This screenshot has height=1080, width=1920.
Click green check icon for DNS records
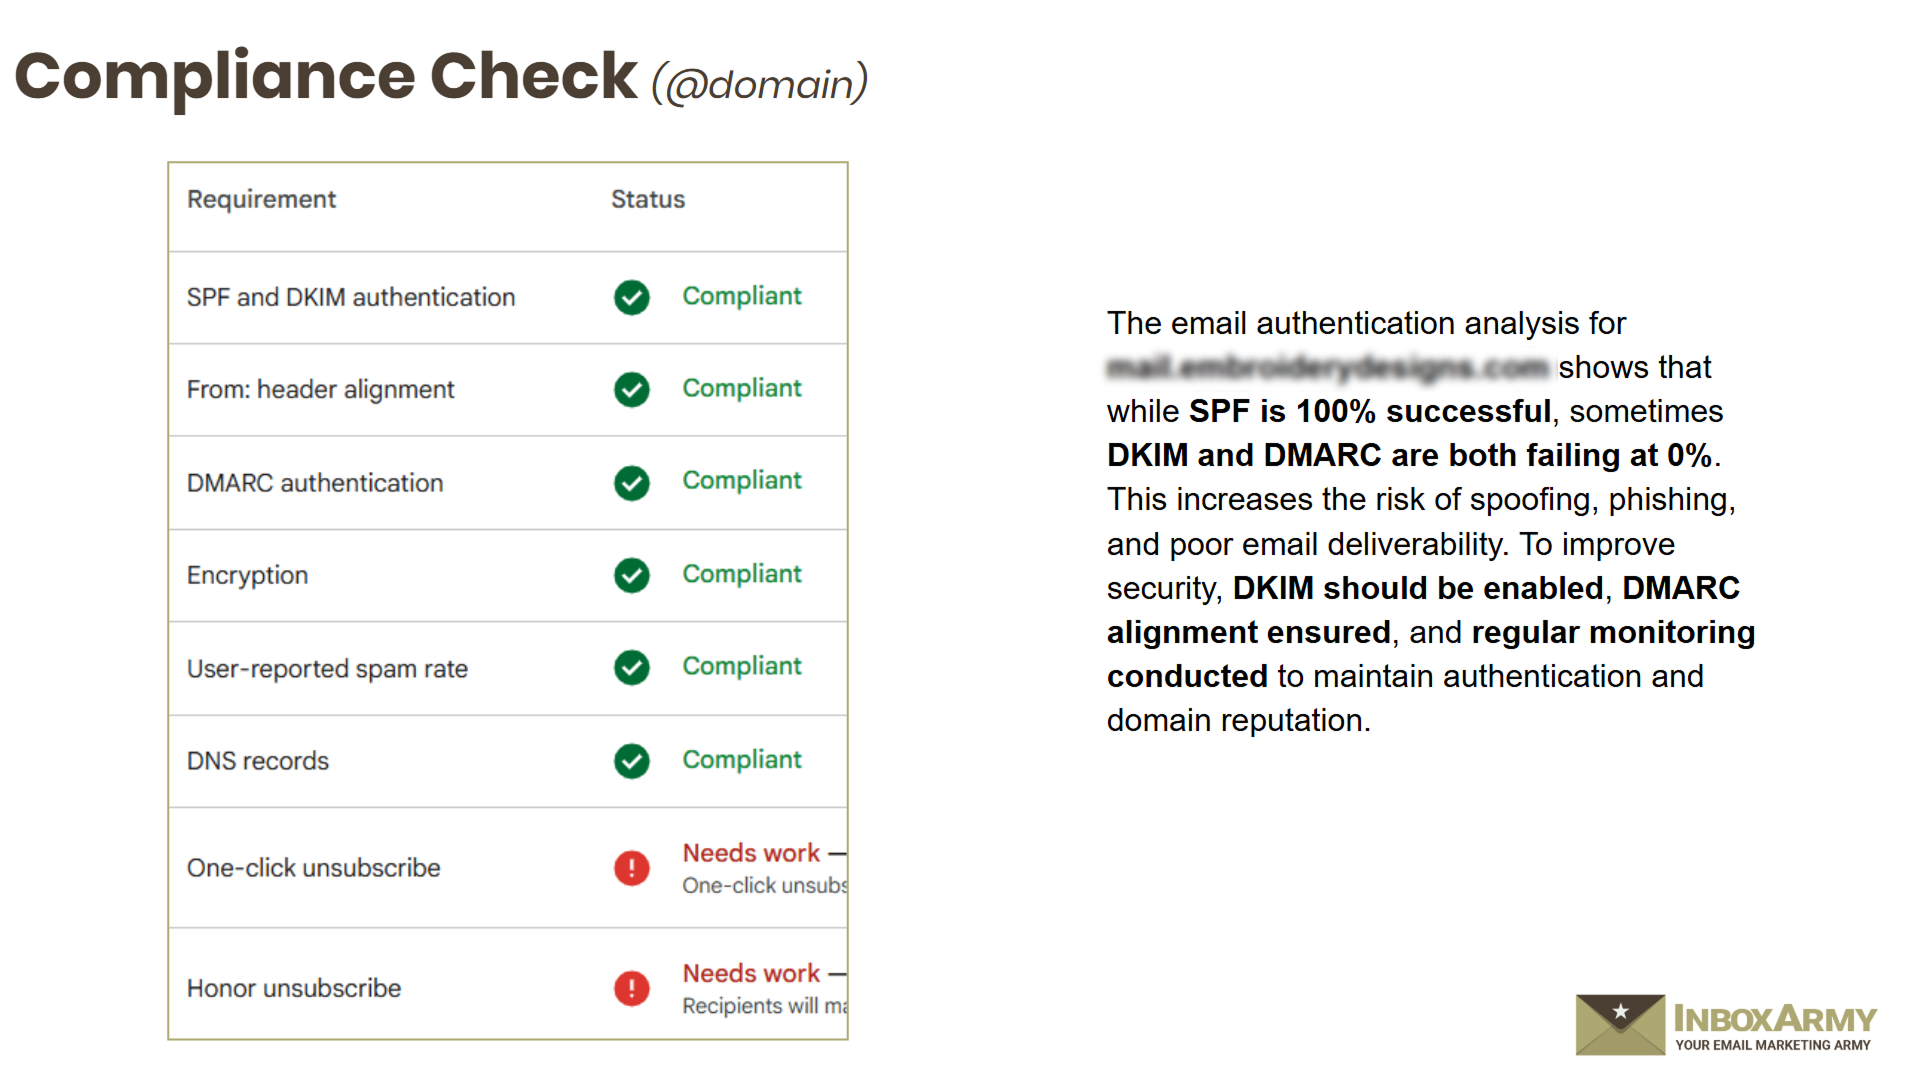[631, 761]
